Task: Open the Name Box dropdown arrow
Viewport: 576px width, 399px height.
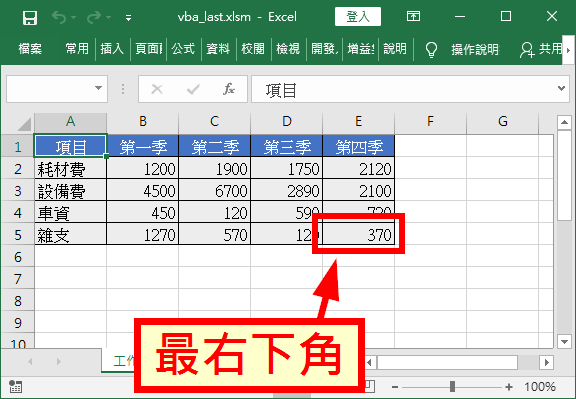Action: (98, 88)
